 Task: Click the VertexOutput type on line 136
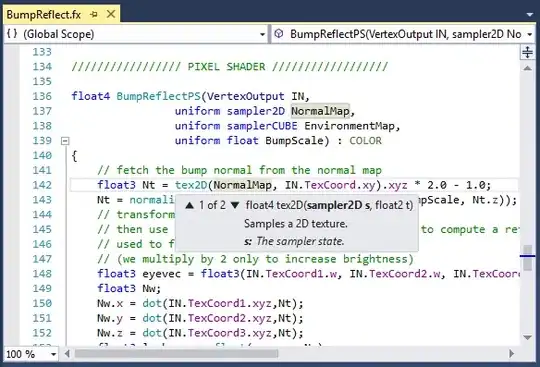[x=246, y=96]
